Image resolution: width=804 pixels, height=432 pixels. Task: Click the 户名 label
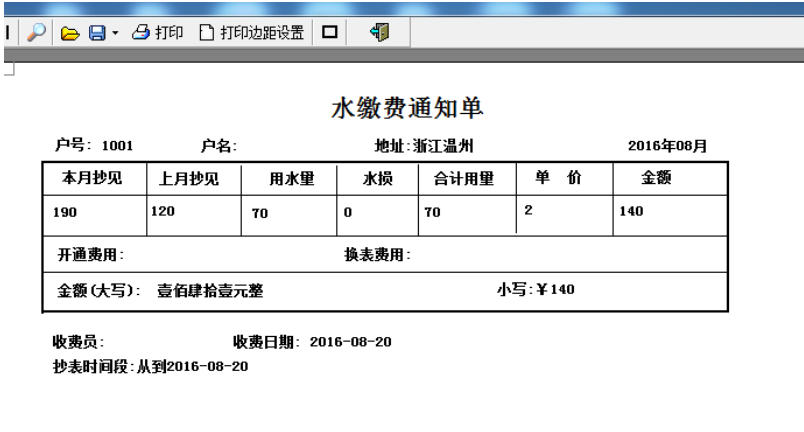218,146
